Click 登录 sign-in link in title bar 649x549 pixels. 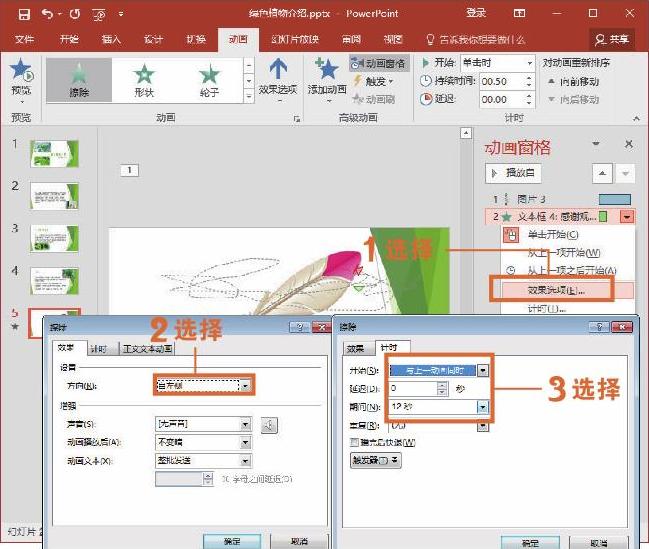point(476,13)
